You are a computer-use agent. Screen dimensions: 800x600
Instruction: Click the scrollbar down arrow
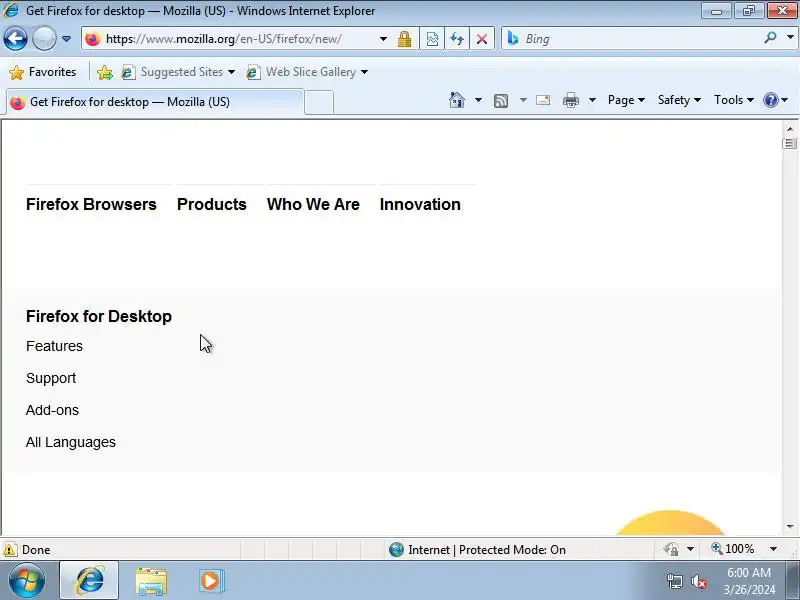point(790,527)
